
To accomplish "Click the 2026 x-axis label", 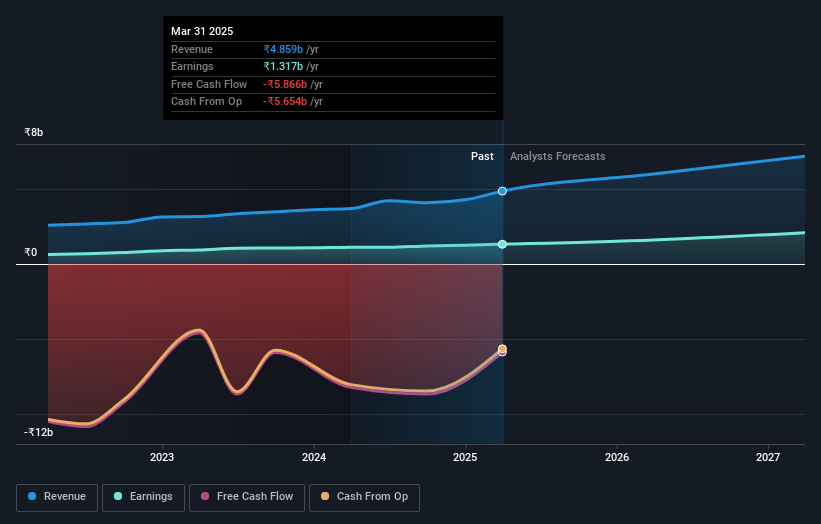I will click(617, 457).
